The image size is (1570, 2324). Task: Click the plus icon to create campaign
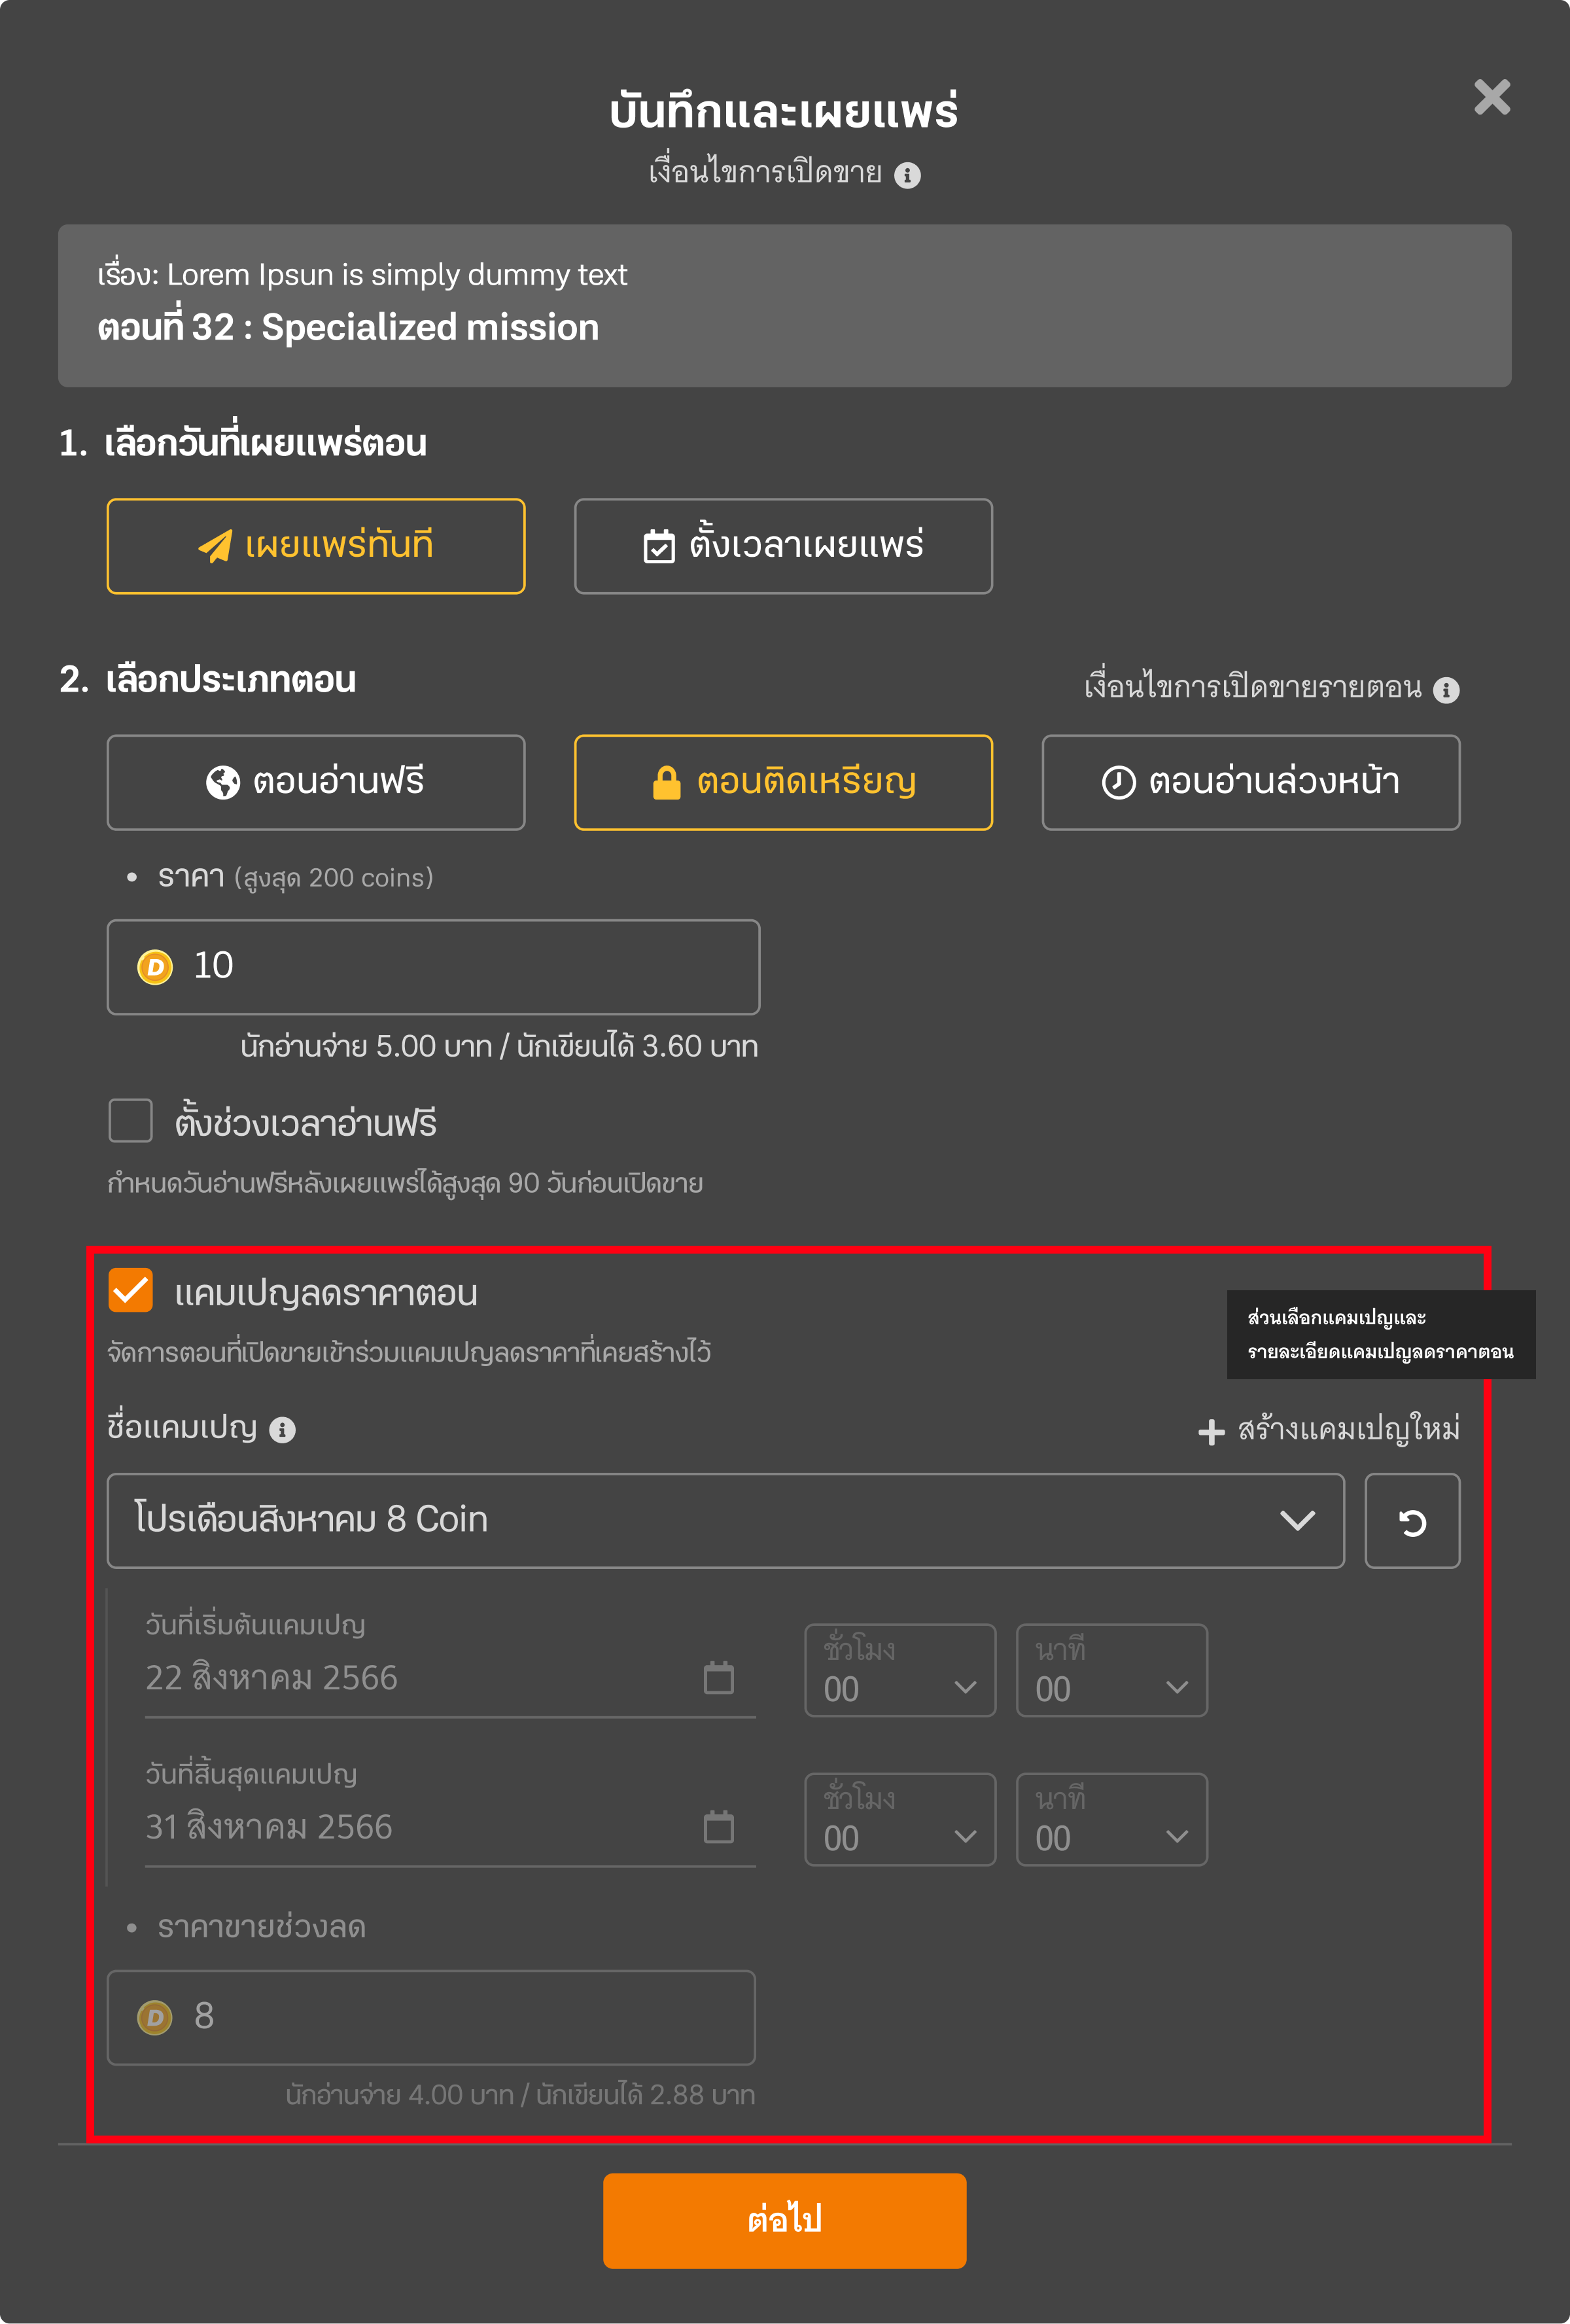(1211, 1432)
